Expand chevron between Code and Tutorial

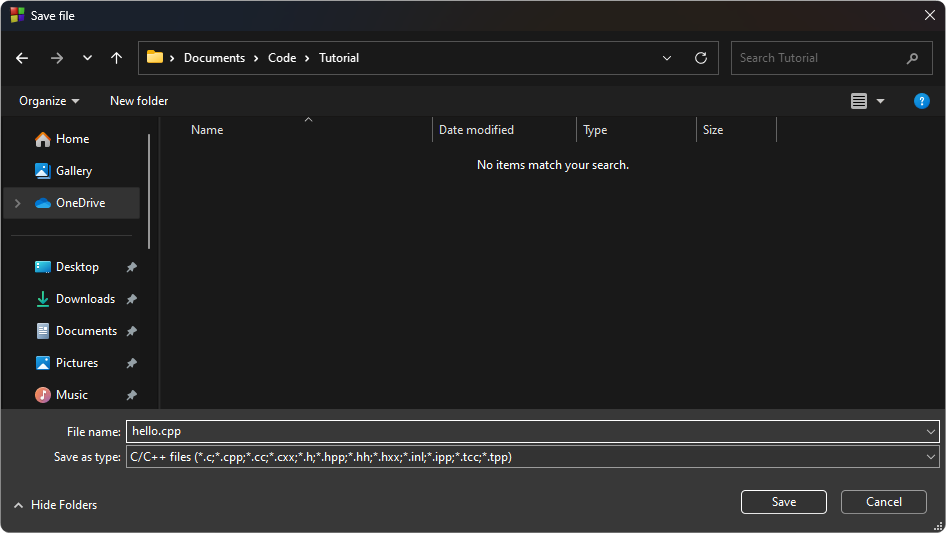click(307, 58)
